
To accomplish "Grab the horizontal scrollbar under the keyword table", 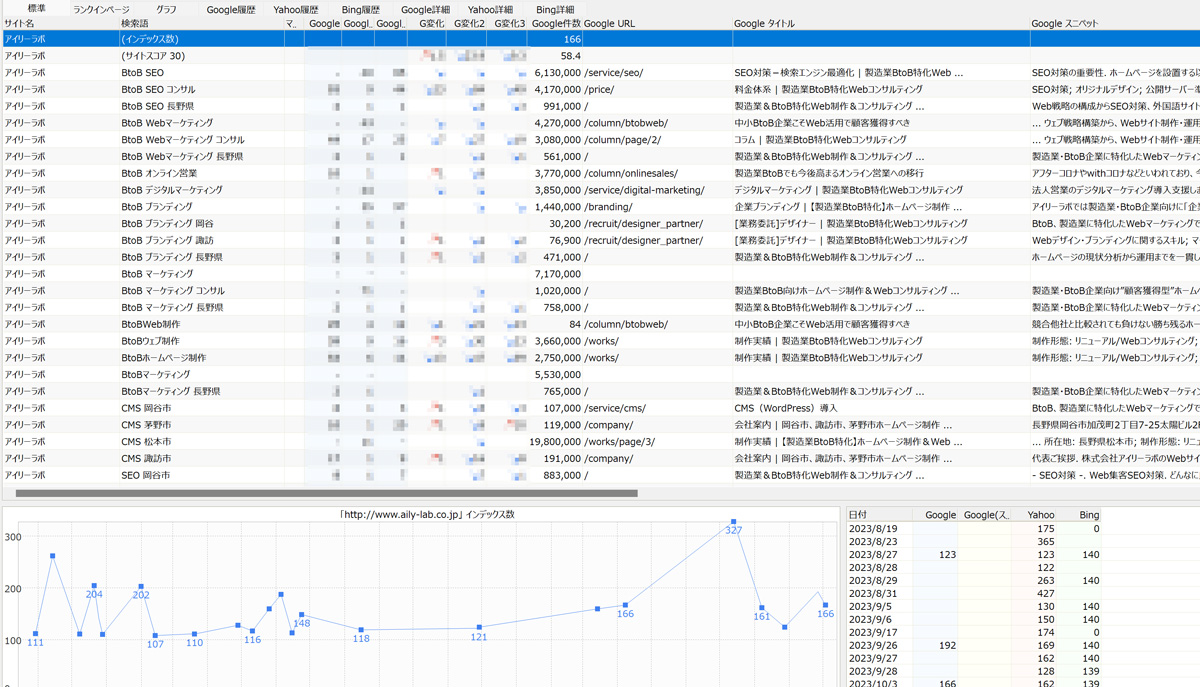I will (x=326, y=493).
